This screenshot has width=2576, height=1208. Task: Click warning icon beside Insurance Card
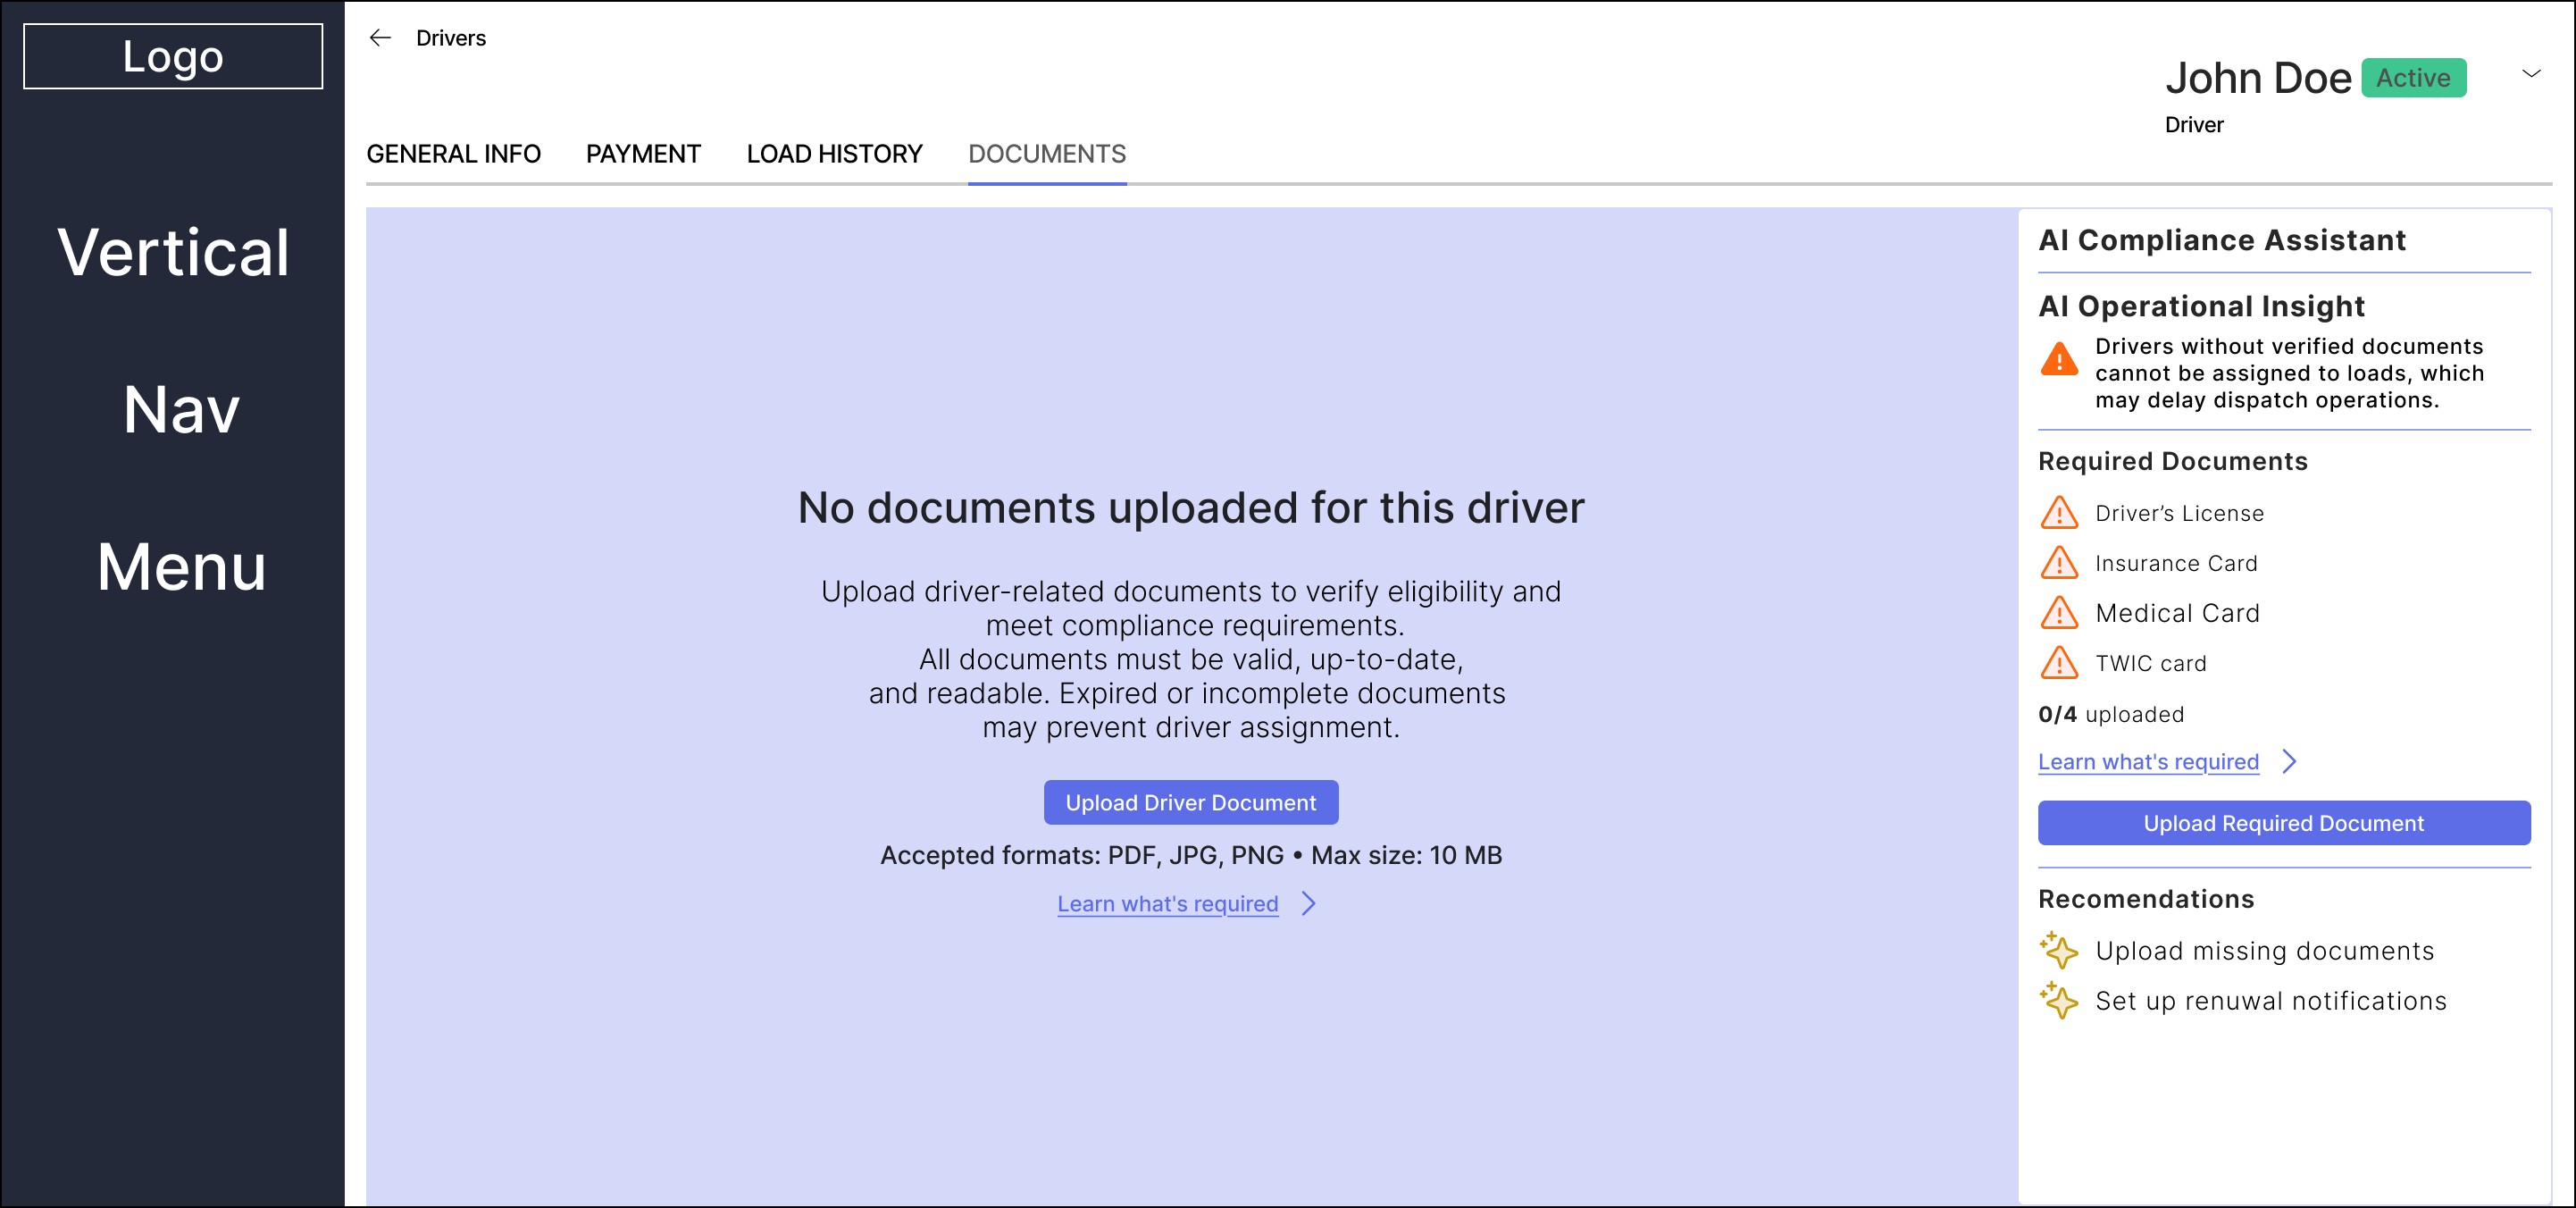(x=2059, y=563)
